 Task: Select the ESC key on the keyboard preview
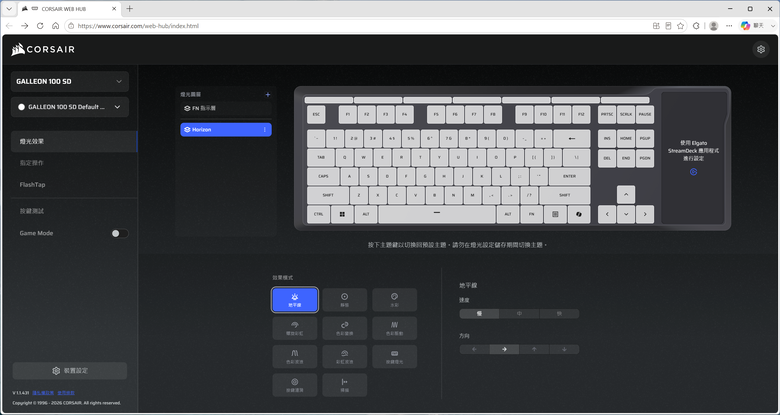pos(316,114)
